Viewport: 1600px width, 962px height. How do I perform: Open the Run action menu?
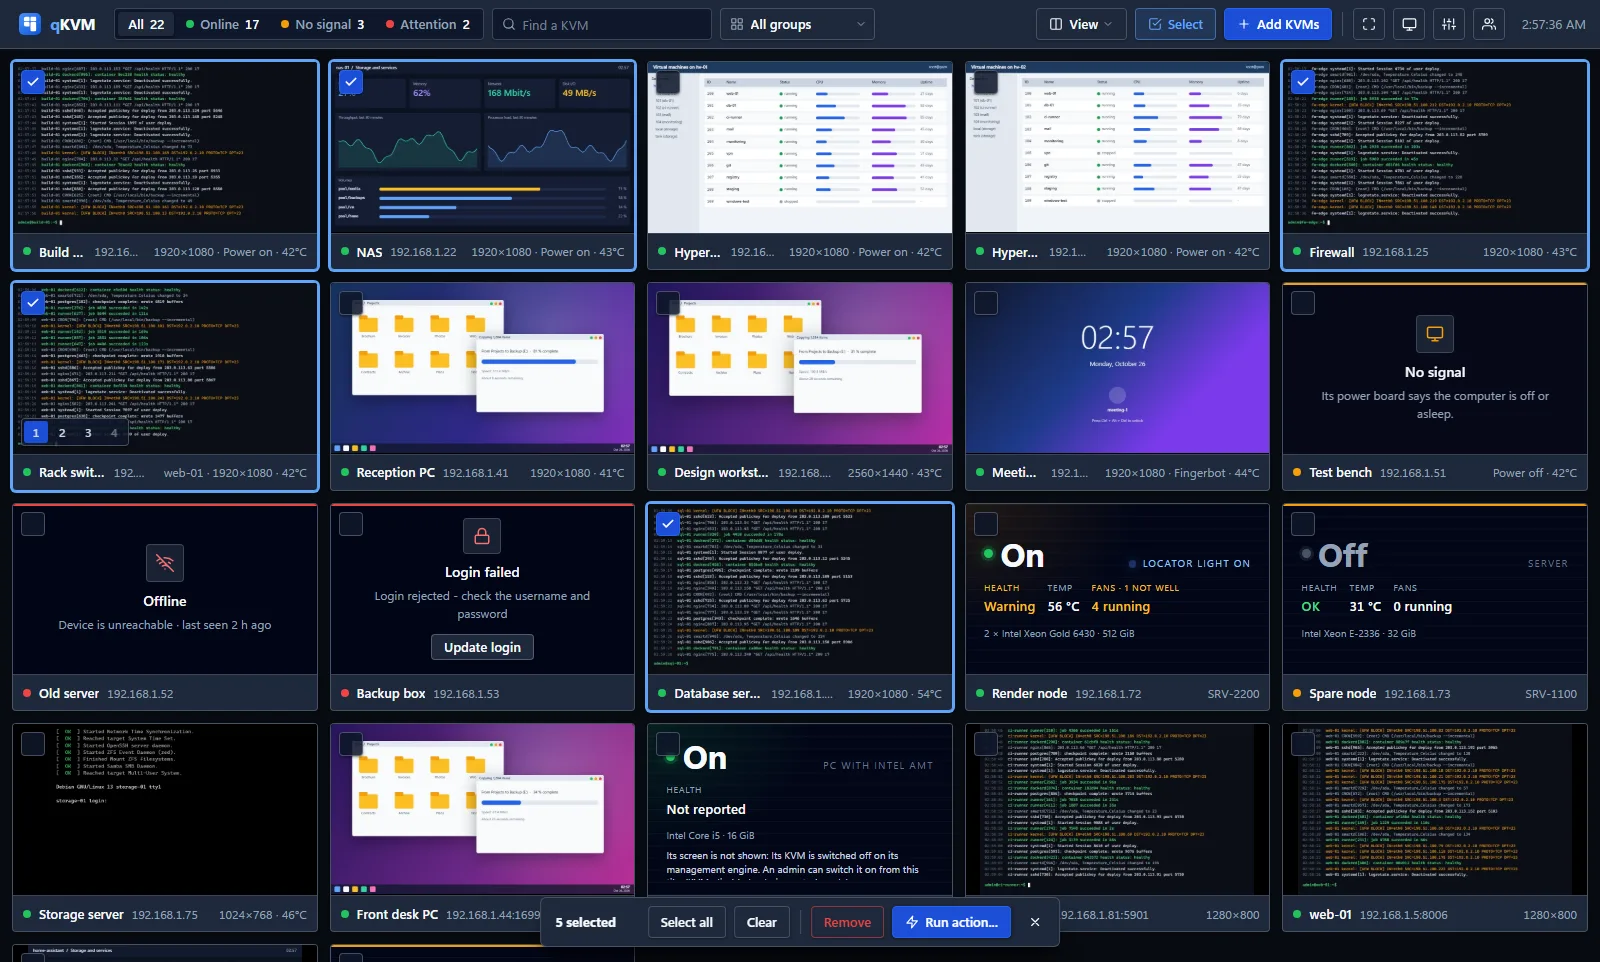(x=951, y=922)
